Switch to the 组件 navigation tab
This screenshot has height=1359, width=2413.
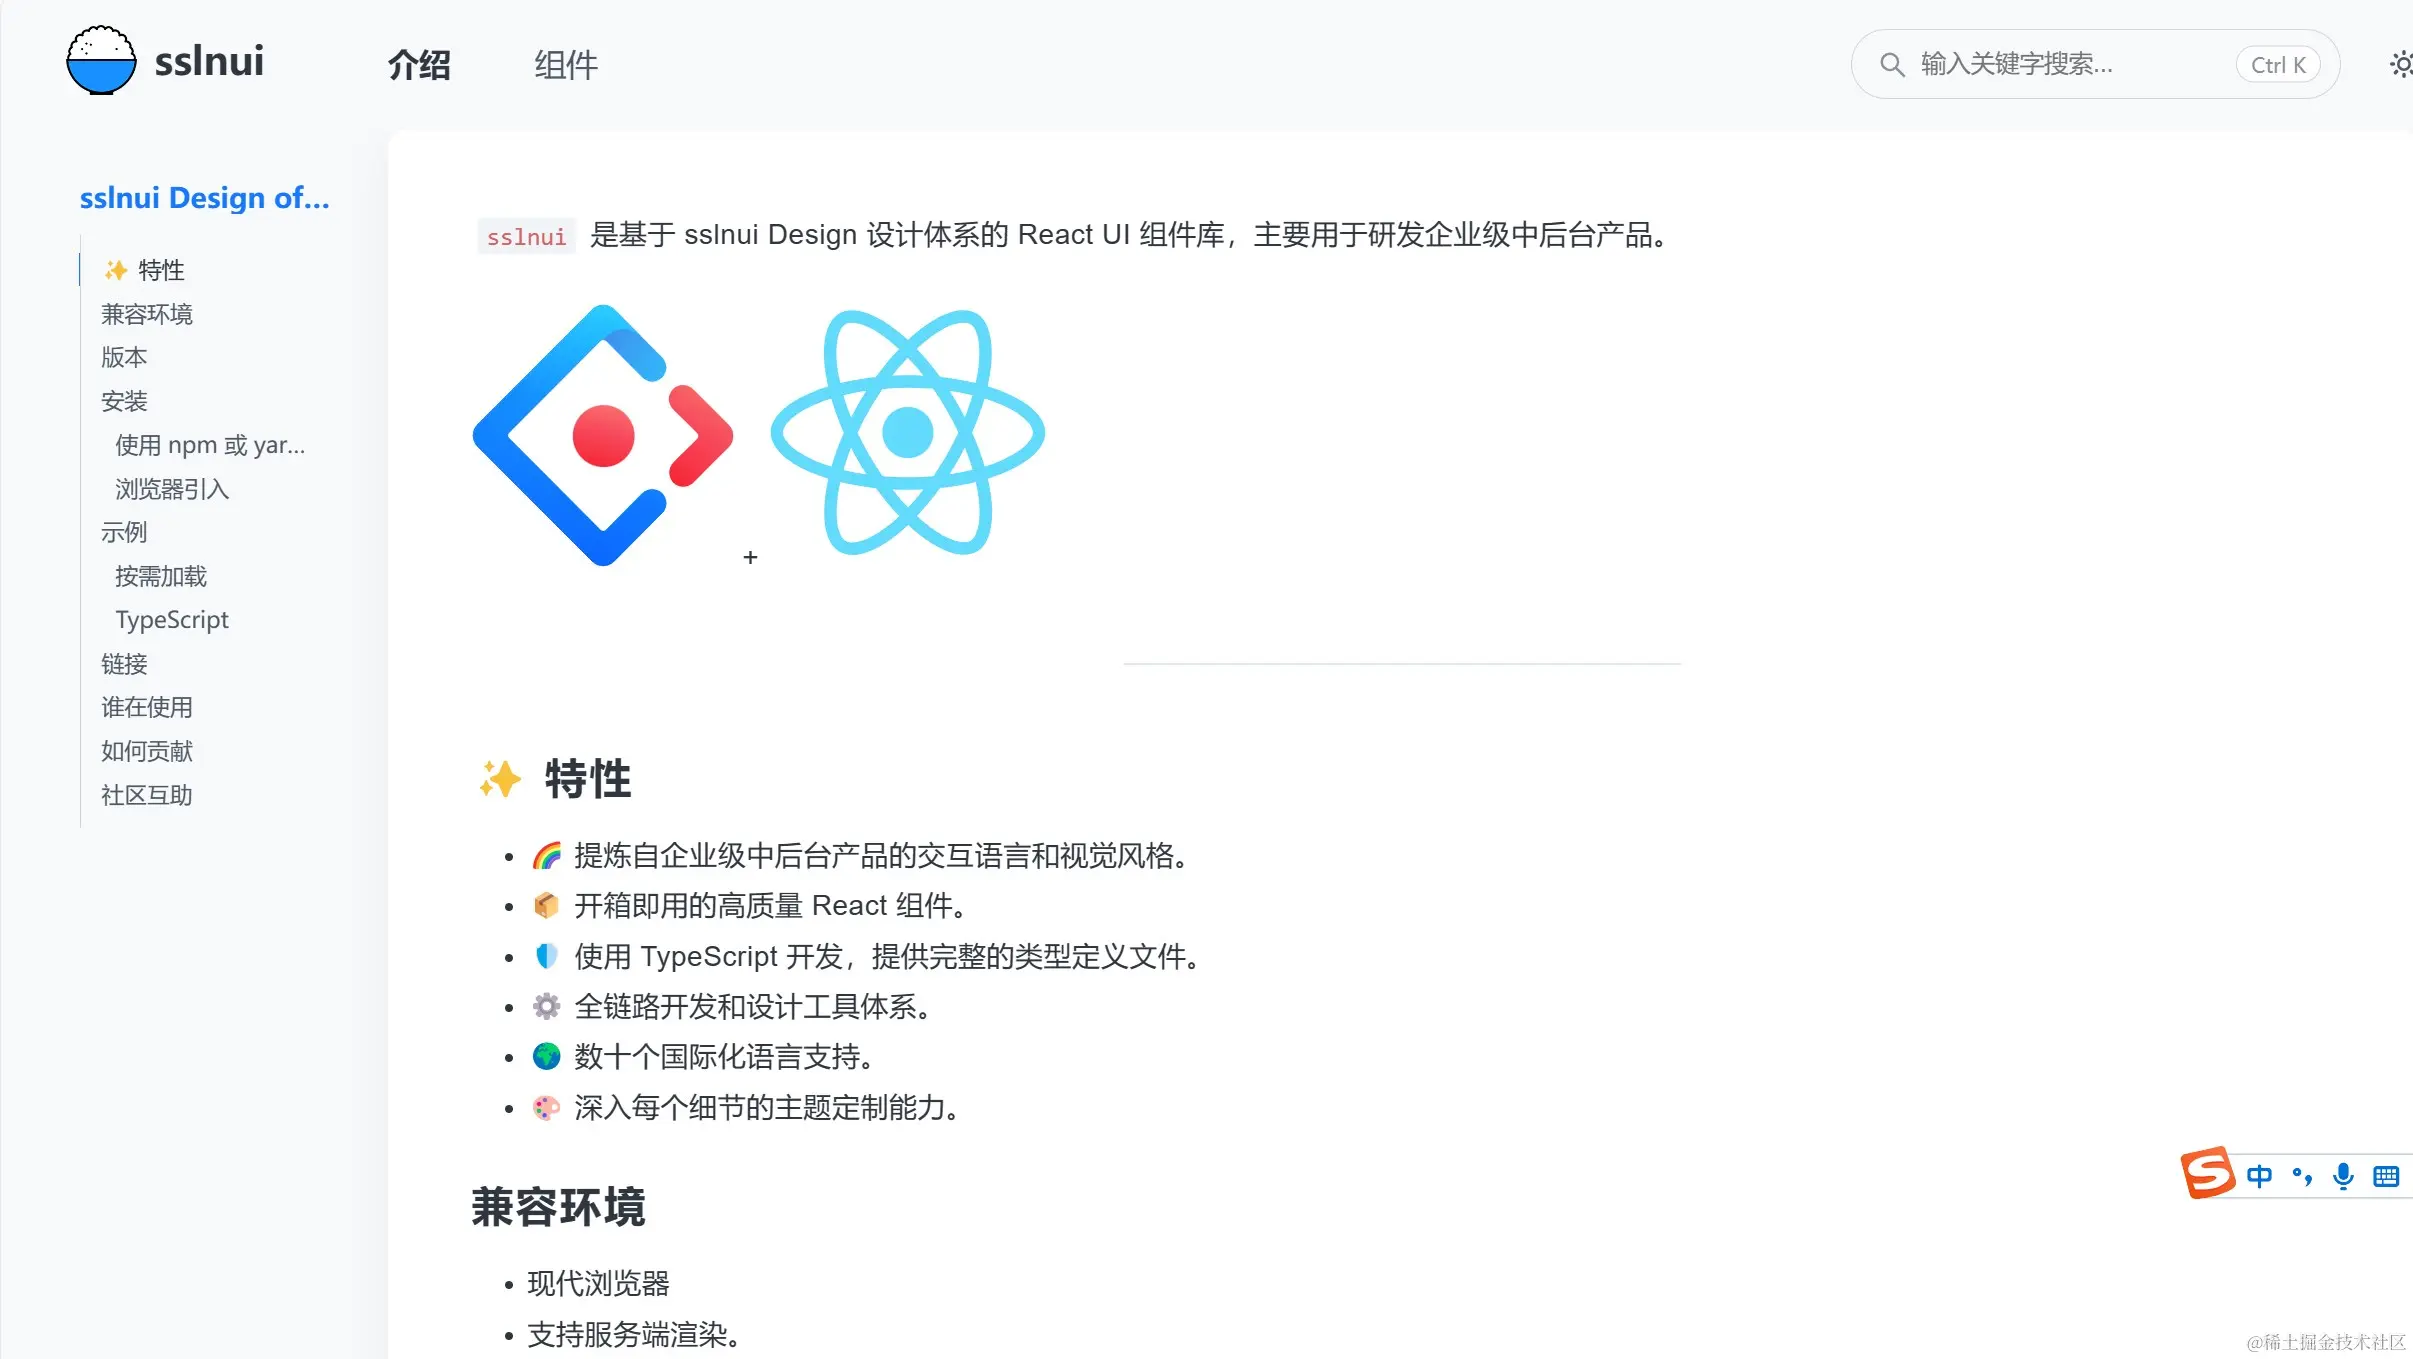click(x=566, y=65)
